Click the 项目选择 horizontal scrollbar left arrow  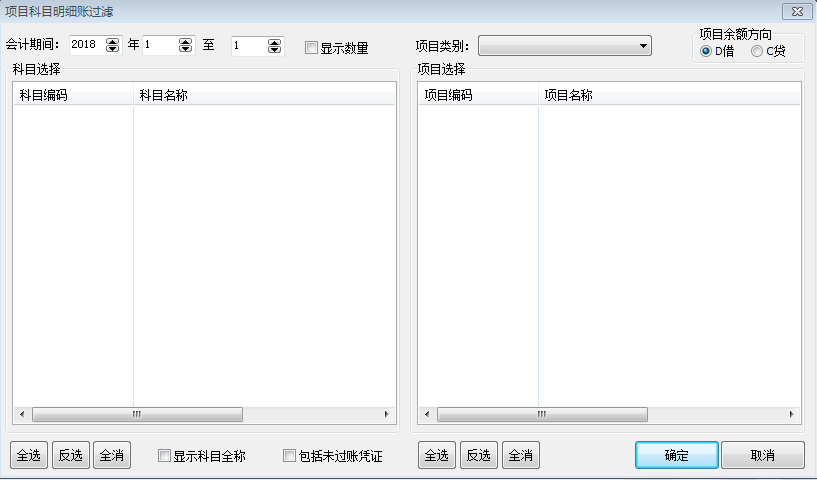click(x=427, y=414)
